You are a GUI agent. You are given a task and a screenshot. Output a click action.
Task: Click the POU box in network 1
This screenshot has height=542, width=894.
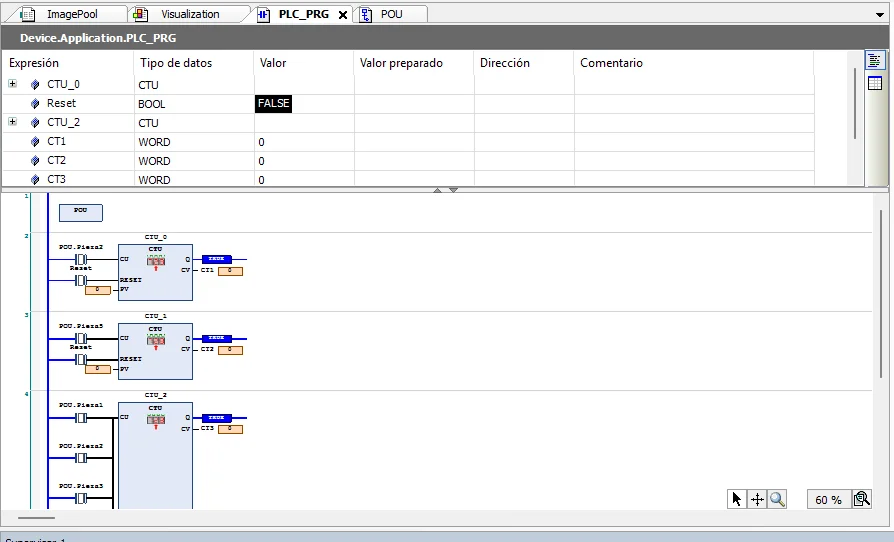click(81, 212)
